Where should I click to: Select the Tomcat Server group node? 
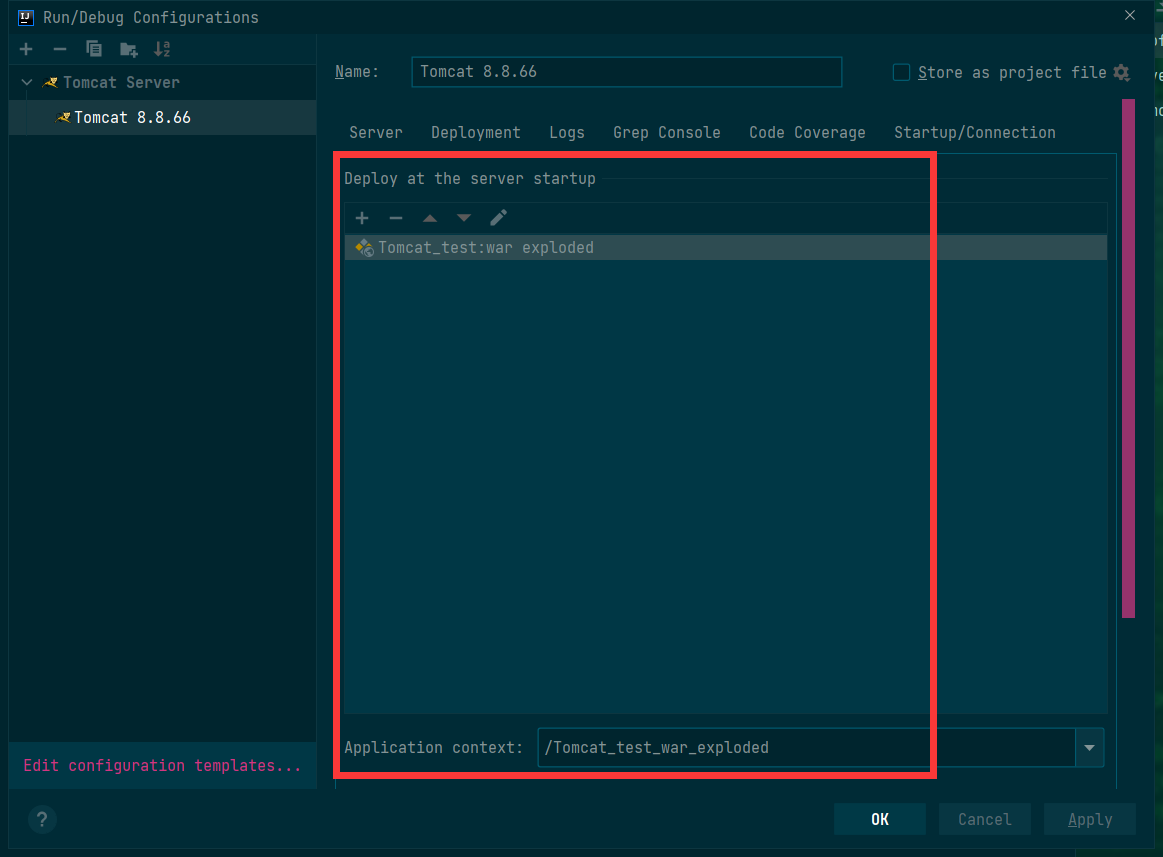[x=162, y=82]
